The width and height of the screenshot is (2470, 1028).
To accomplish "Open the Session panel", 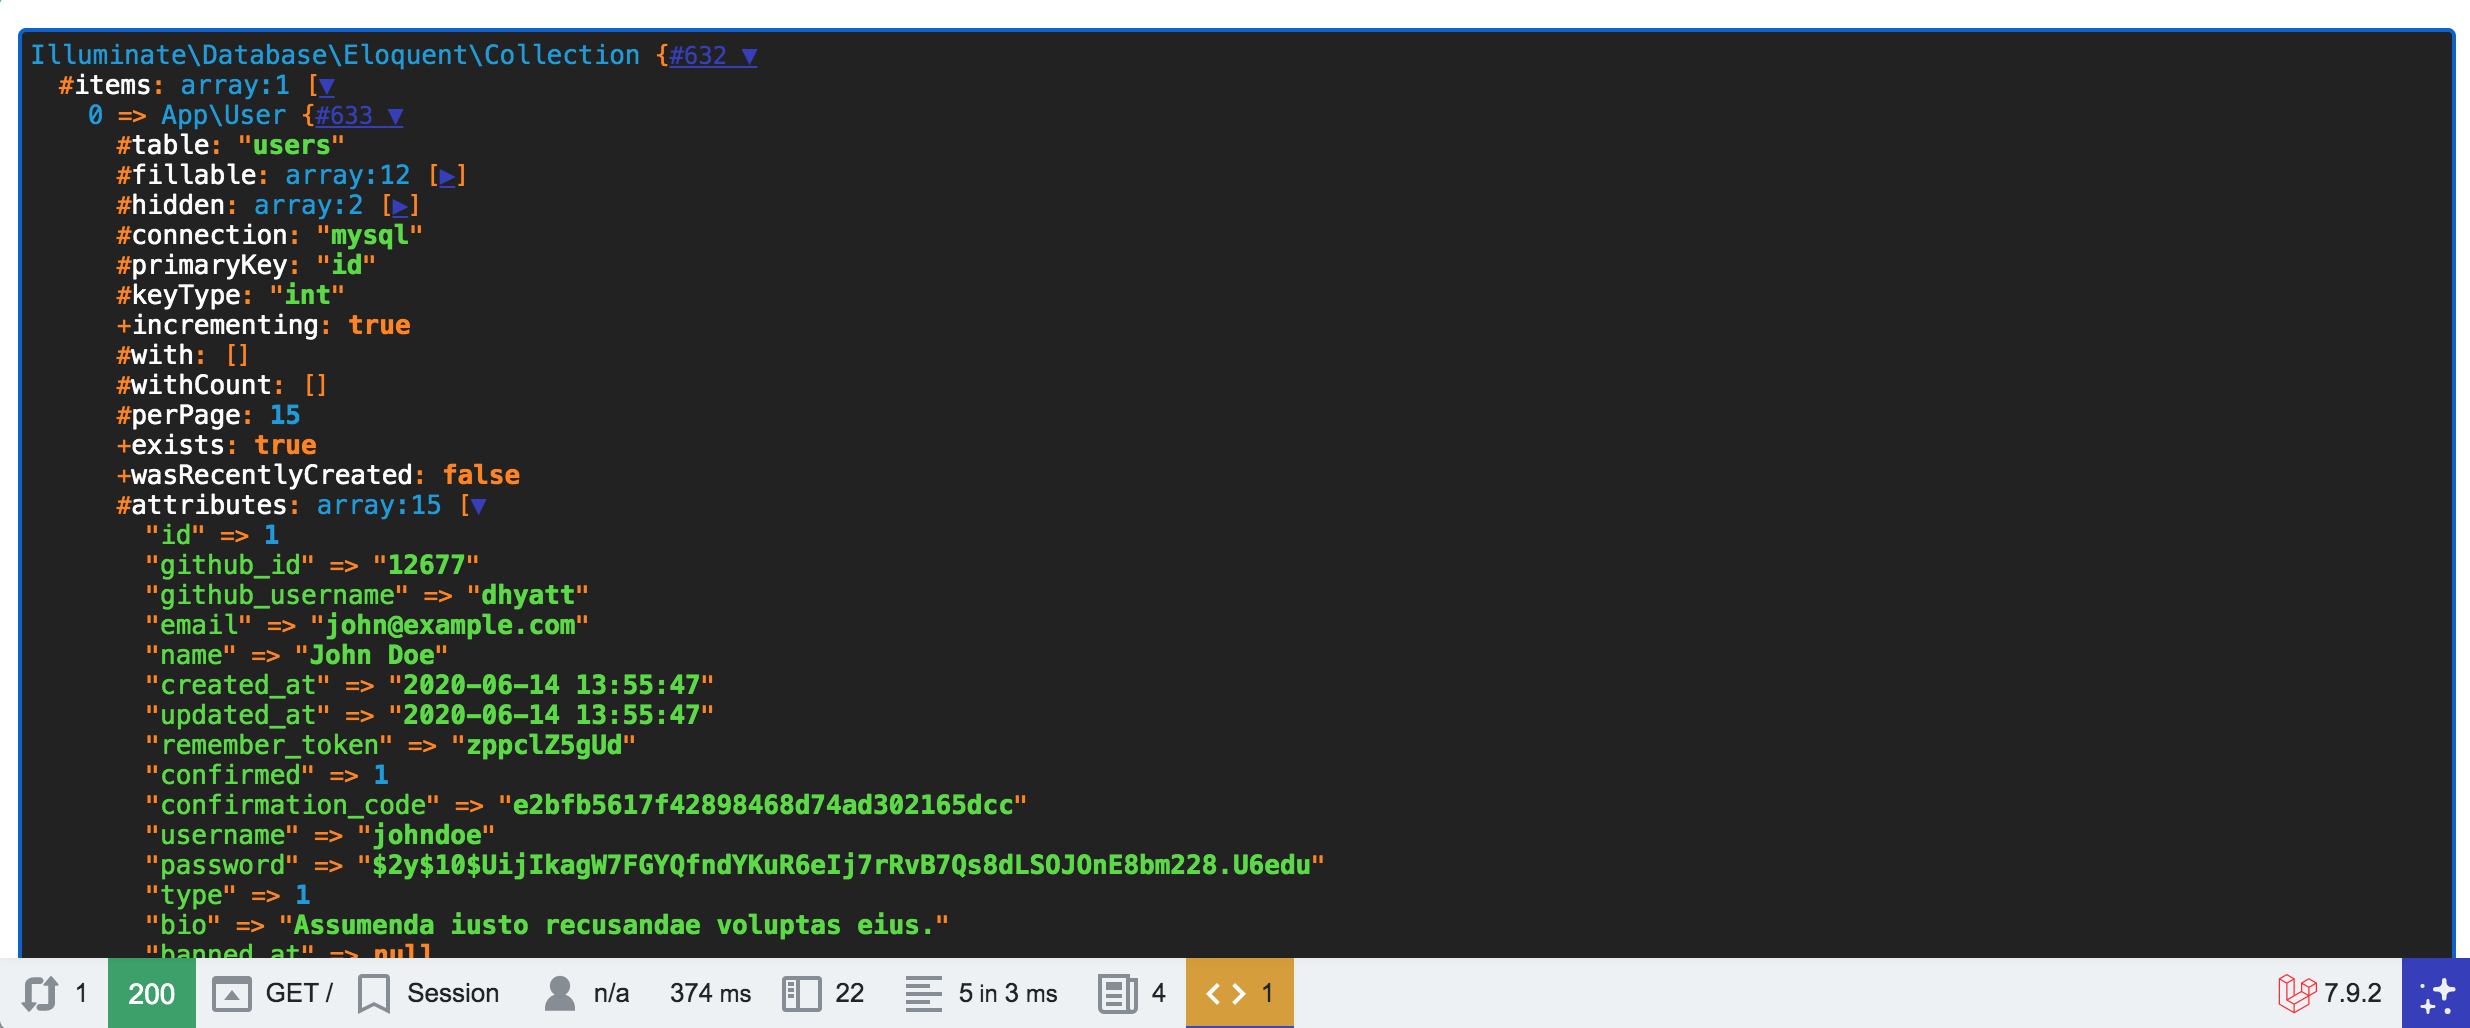I will pyautogui.click(x=429, y=993).
